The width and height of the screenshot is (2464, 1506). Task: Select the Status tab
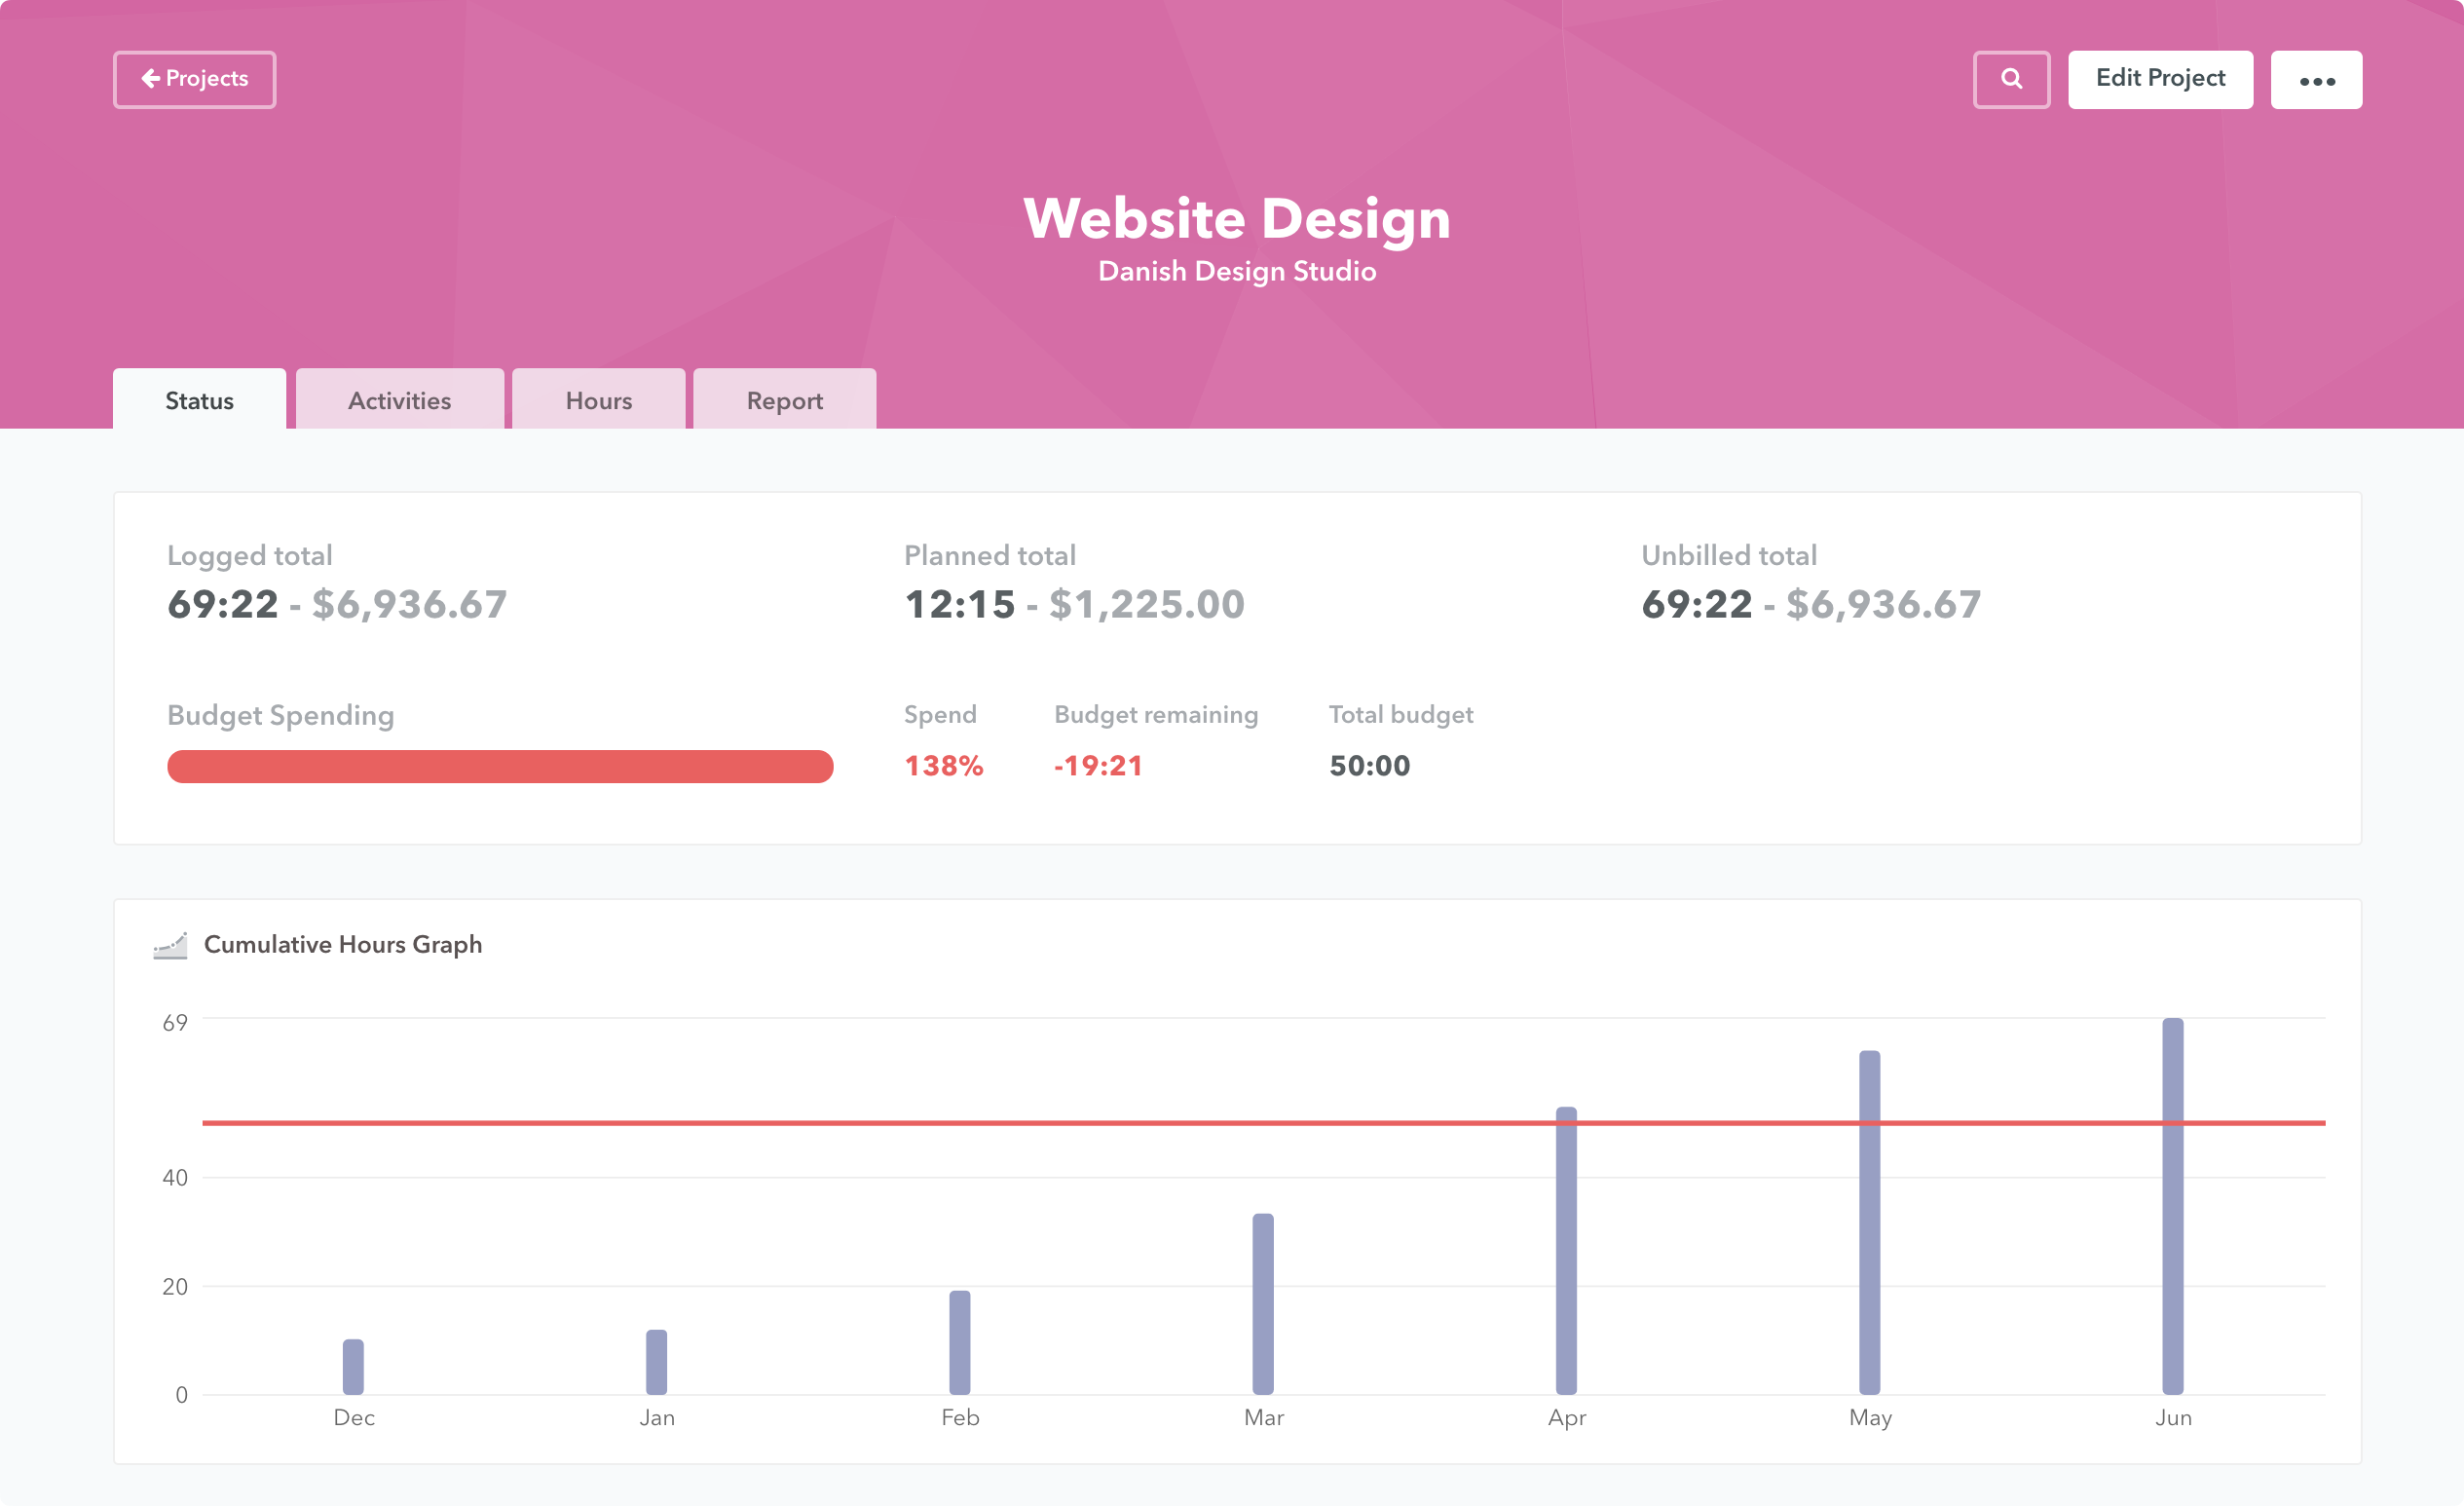[198, 399]
